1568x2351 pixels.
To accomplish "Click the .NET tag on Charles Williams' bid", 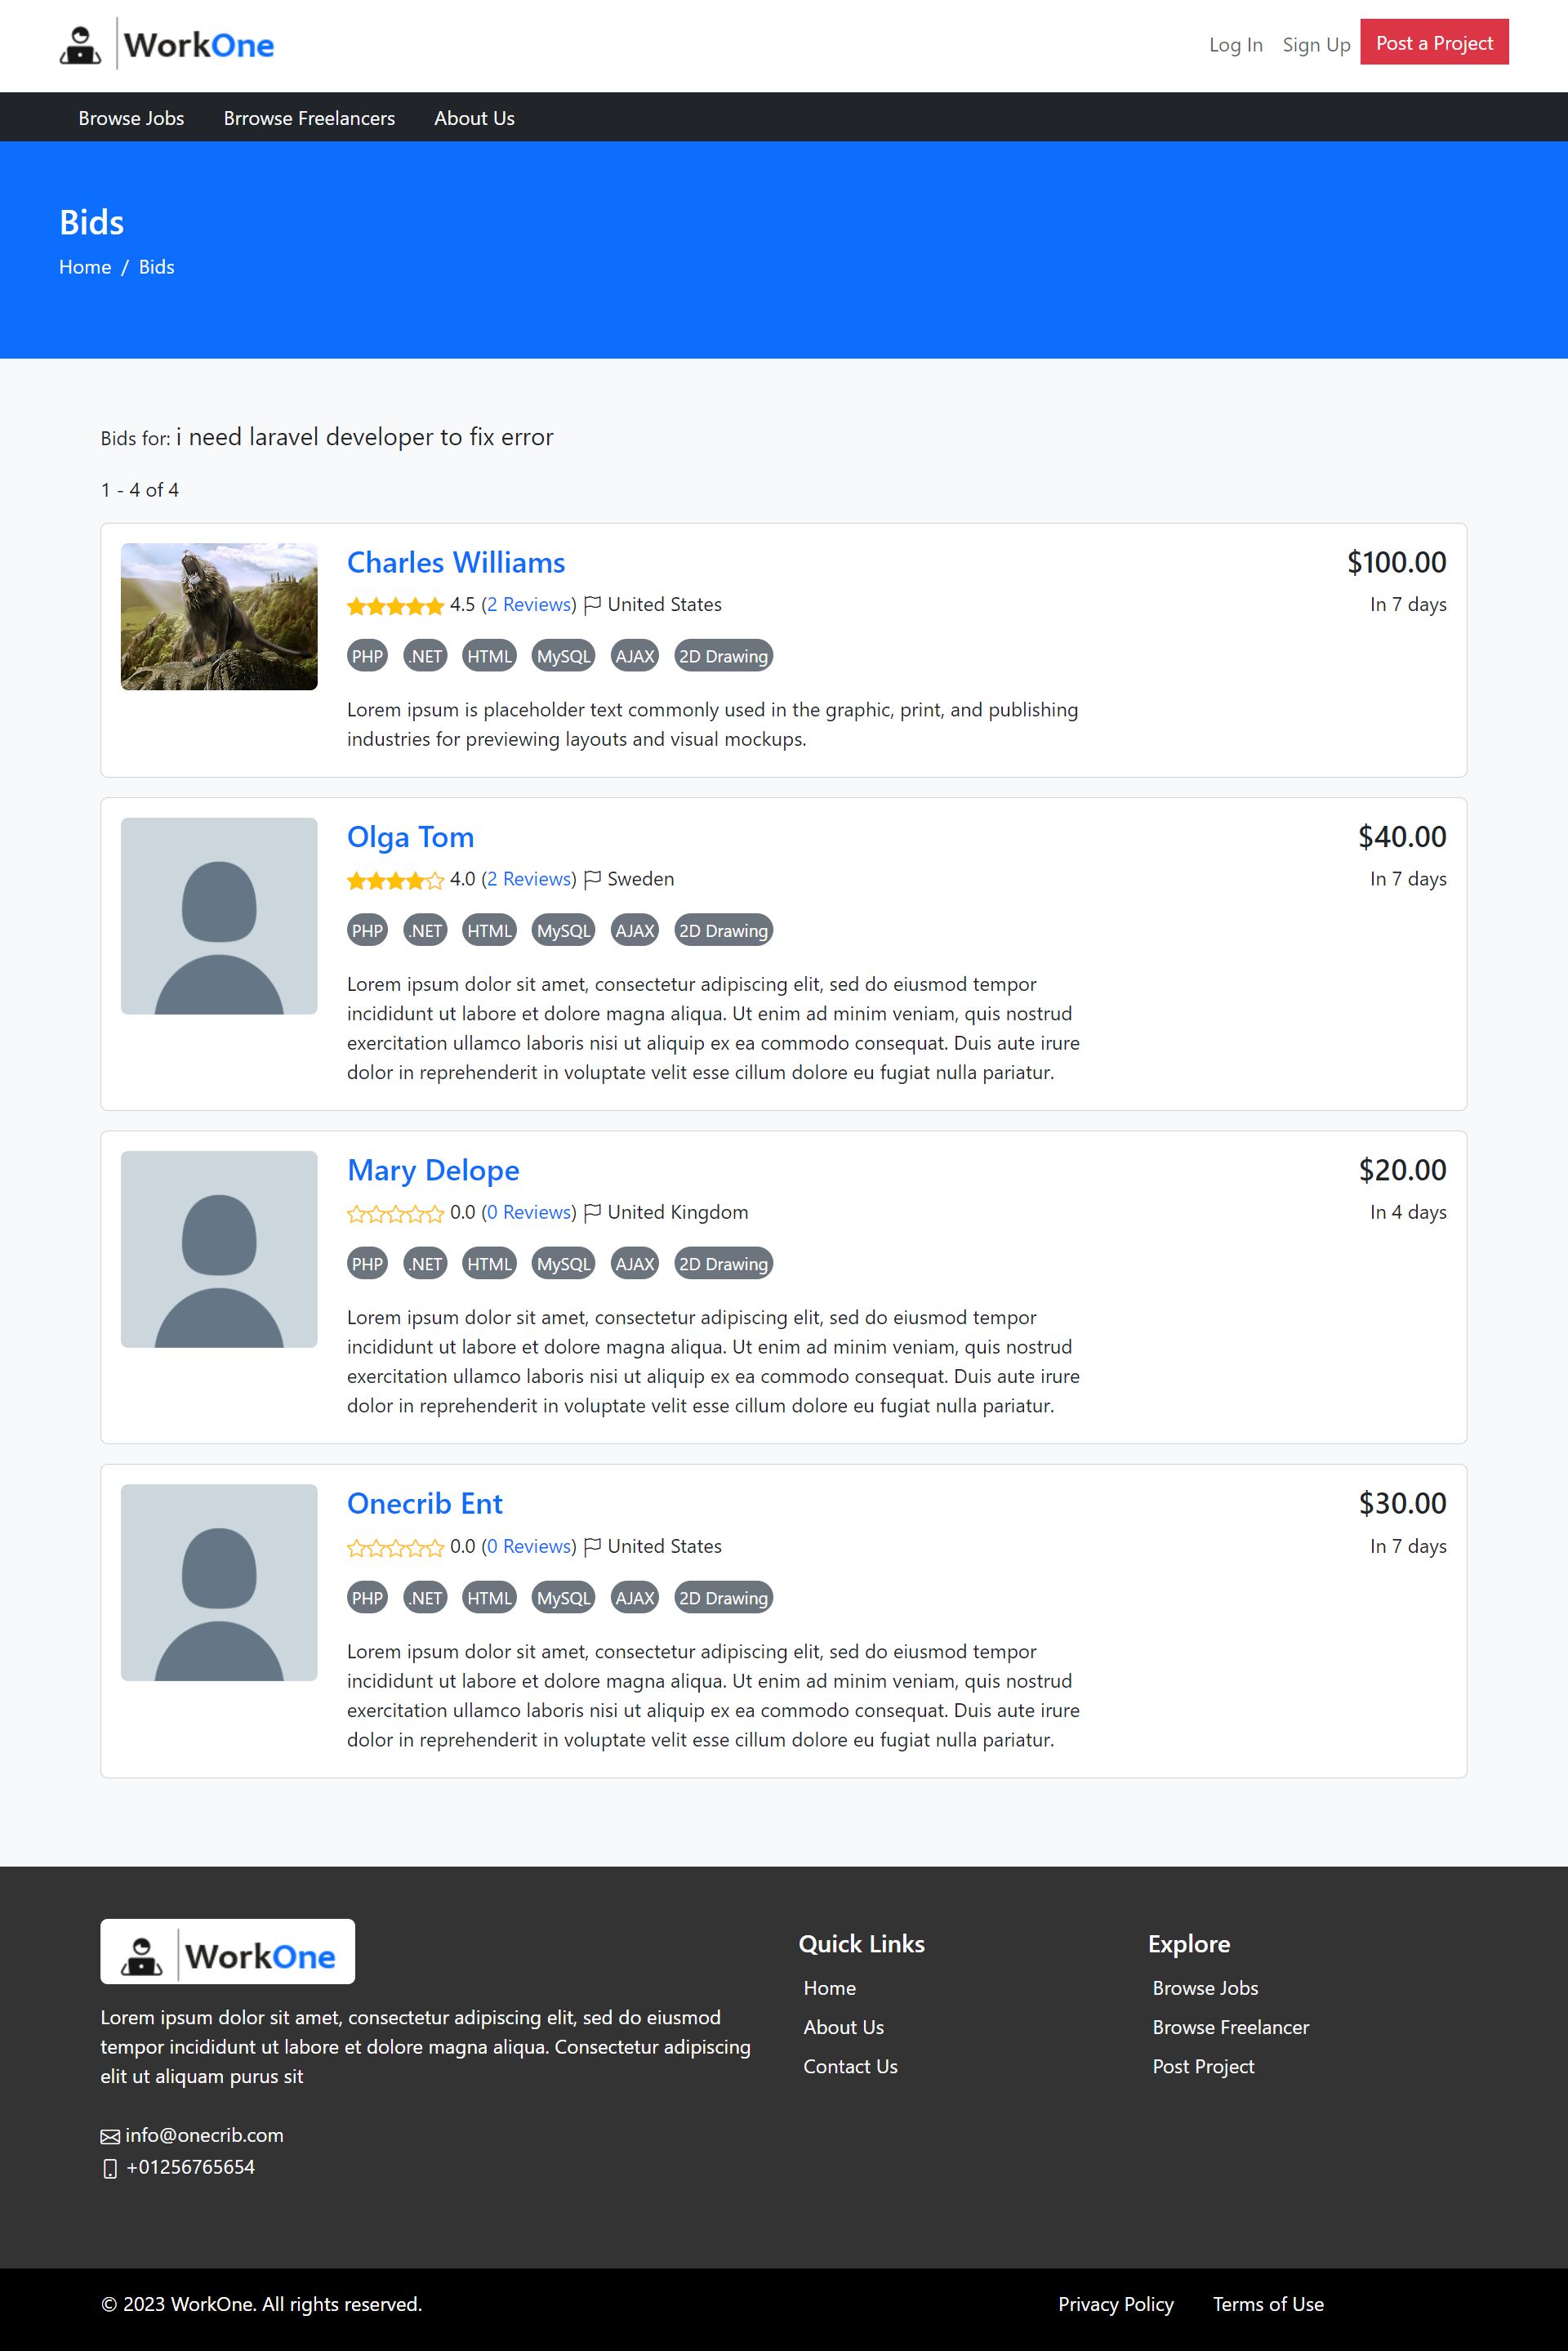I will 426,656.
